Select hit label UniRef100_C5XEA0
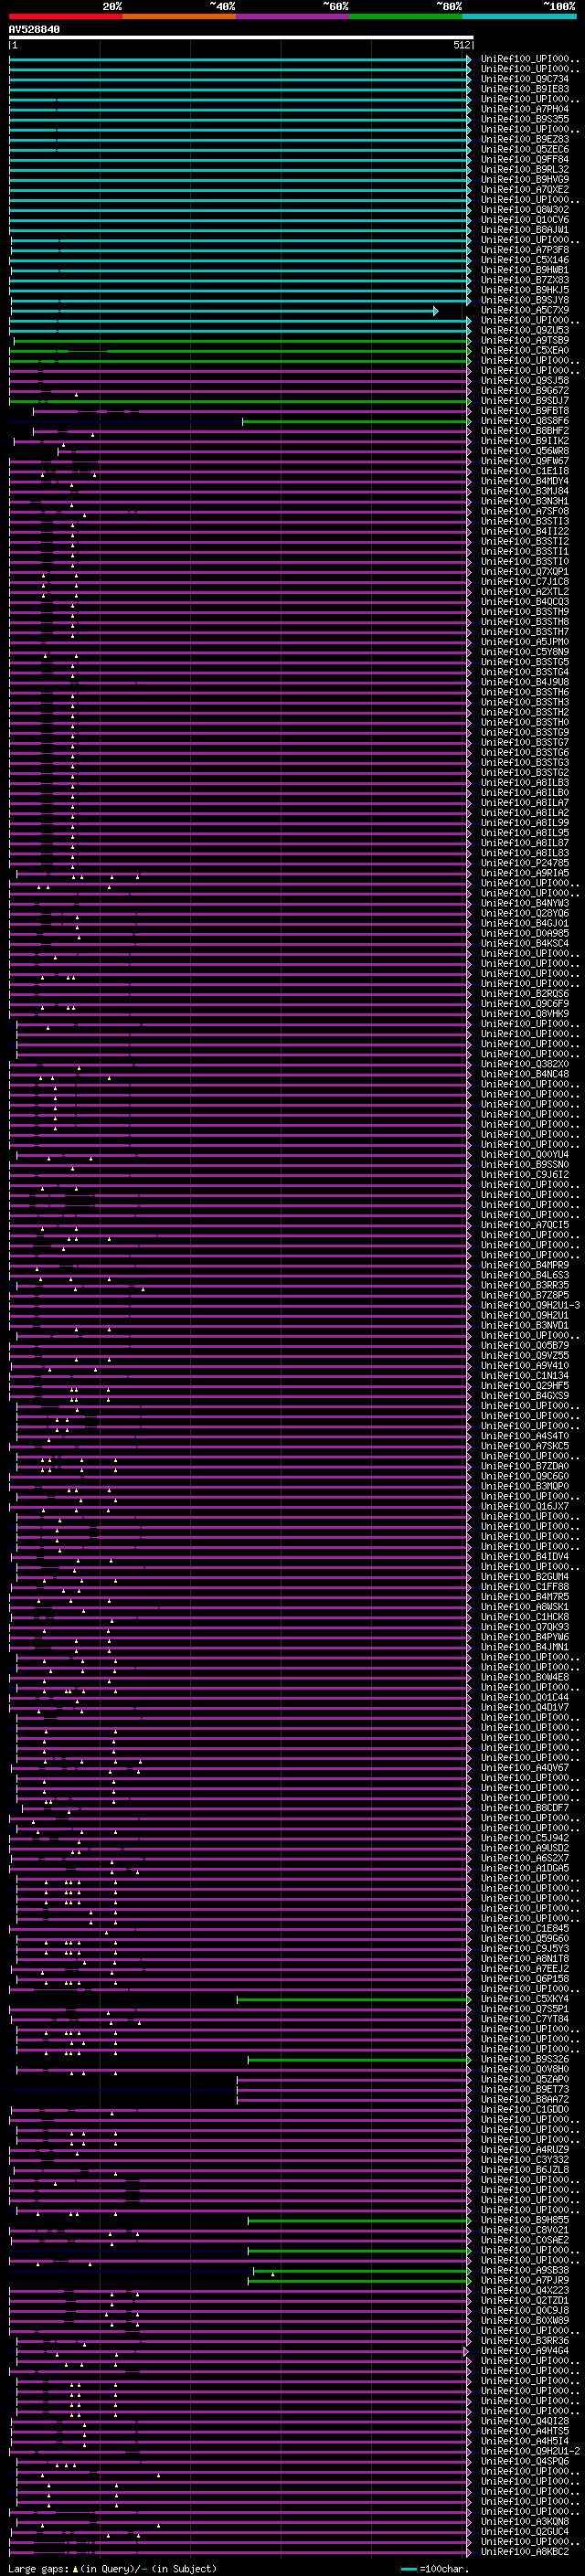The height and width of the screenshot is (2576, 585). 524,350
